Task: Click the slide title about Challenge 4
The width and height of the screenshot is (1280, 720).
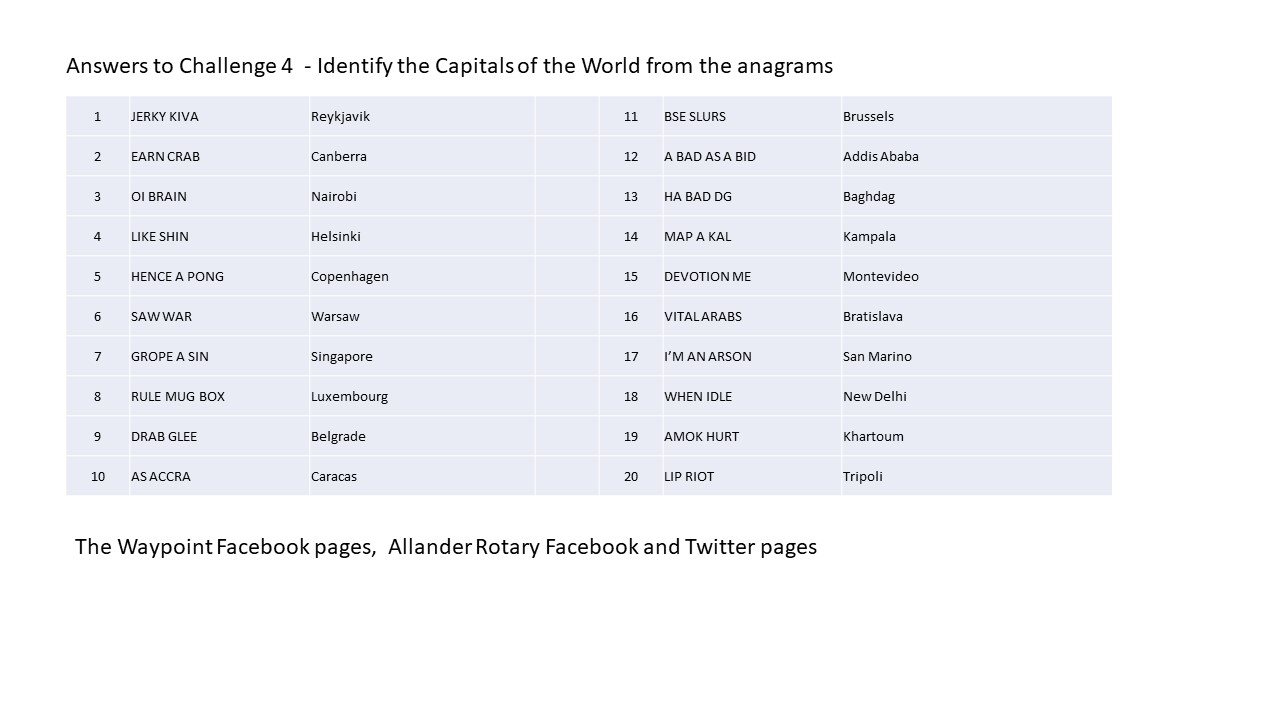Action: [449, 66]
